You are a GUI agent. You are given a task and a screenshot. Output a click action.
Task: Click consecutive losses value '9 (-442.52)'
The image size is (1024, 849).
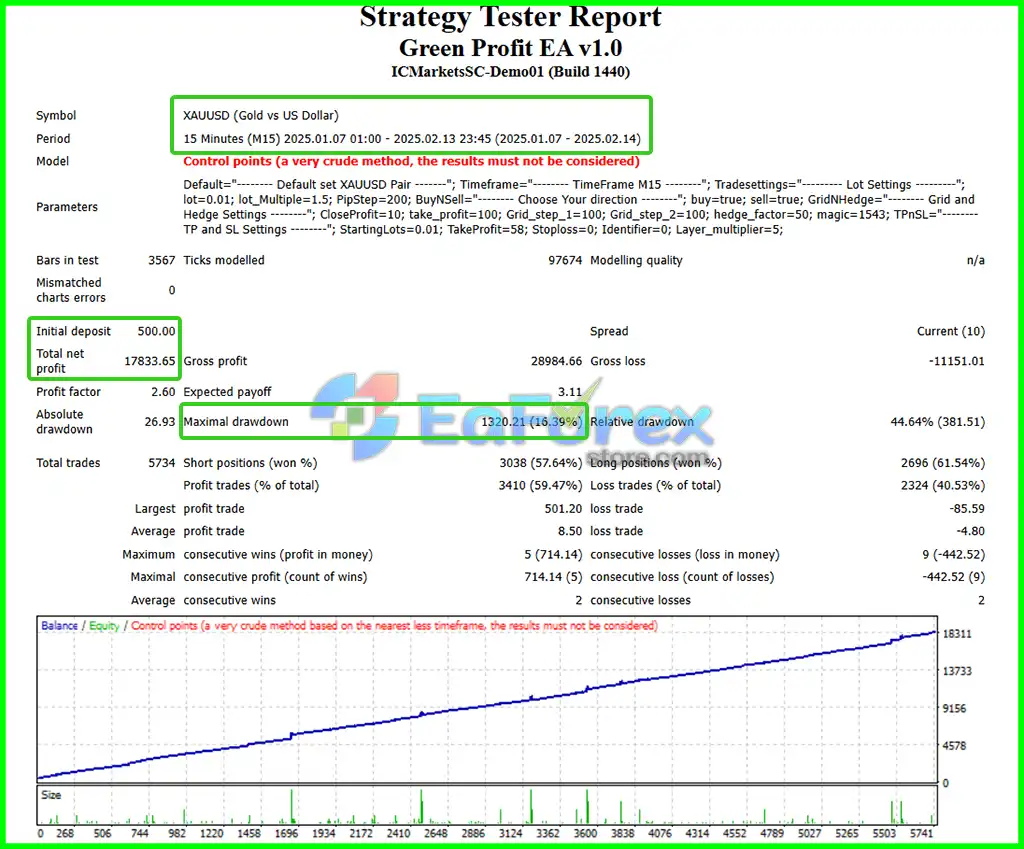pos(953,554)
